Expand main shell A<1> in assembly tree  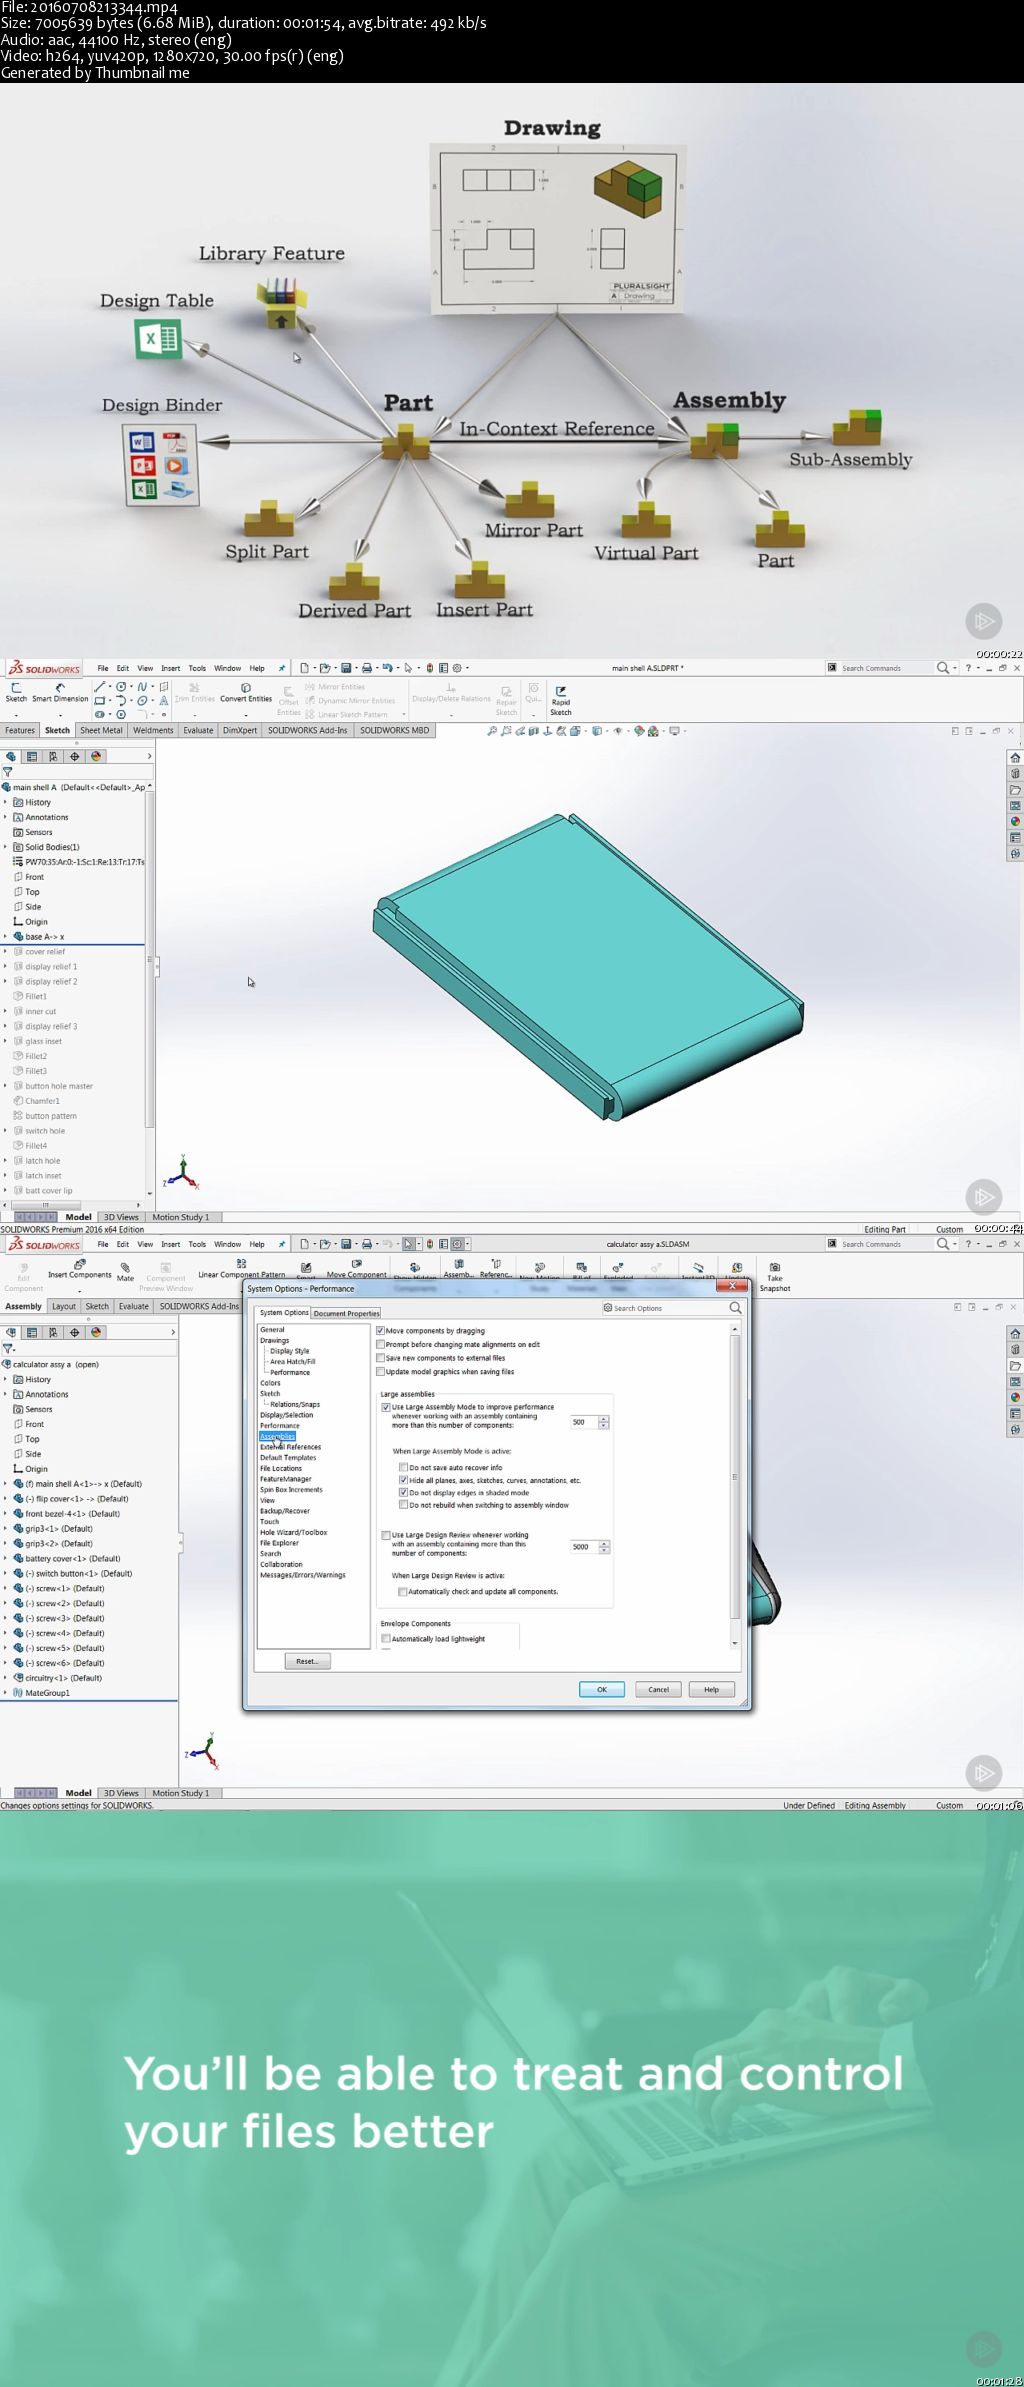(5, 1484)
